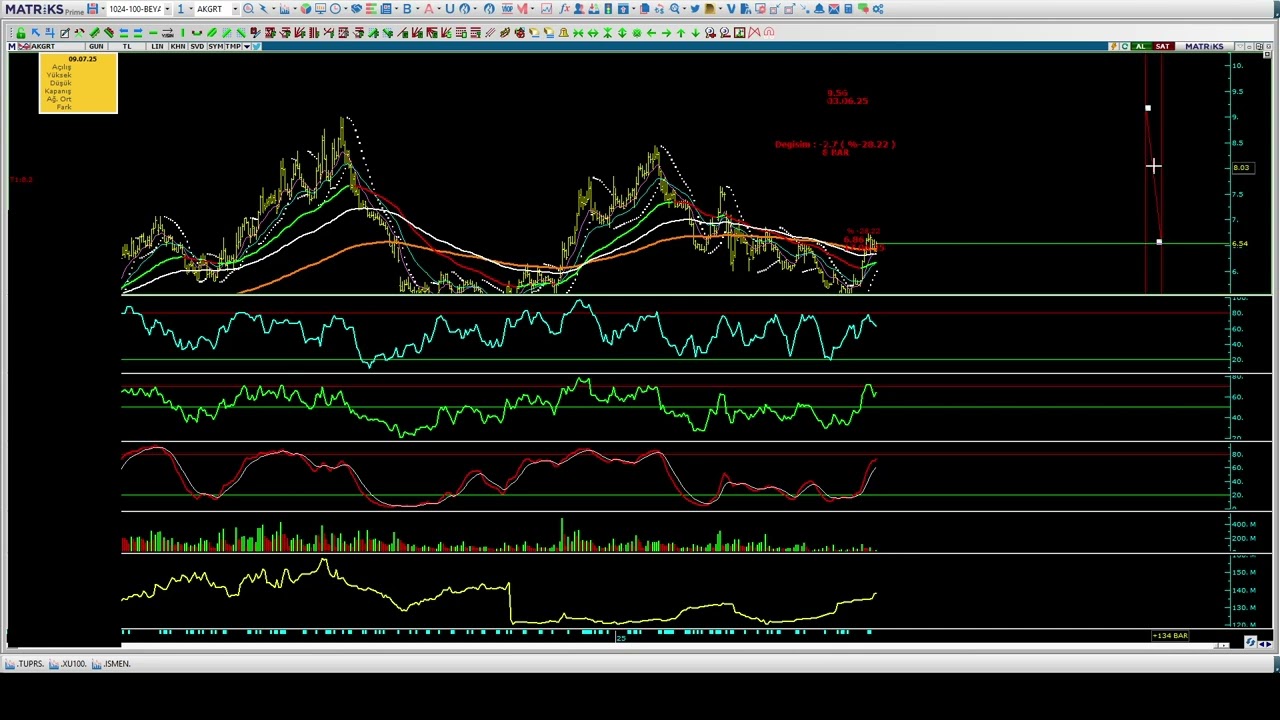Screen dimensions: 1280x720
Task: Open dropdown arrow next to save icon
Action: click(102, 9)
